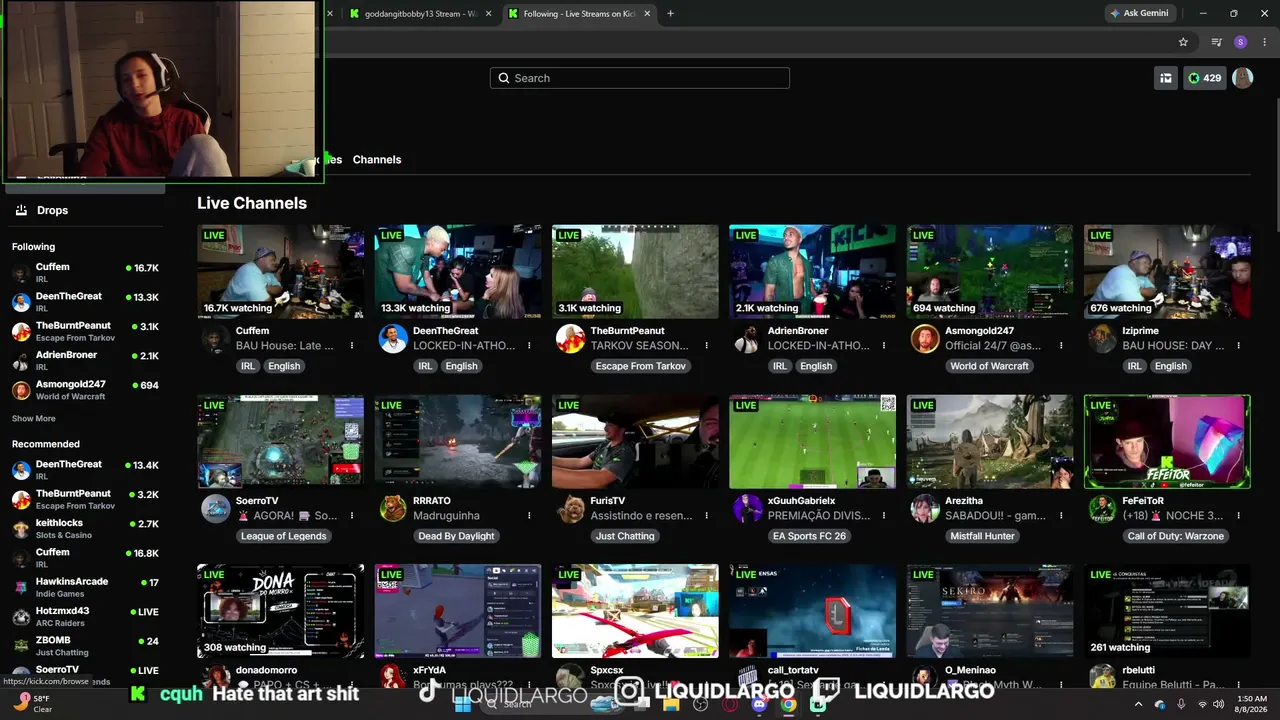1280x720 pixels.
Task: Open ZBOMB in Recommended sidebar list
Action: [x=85, y=646]
